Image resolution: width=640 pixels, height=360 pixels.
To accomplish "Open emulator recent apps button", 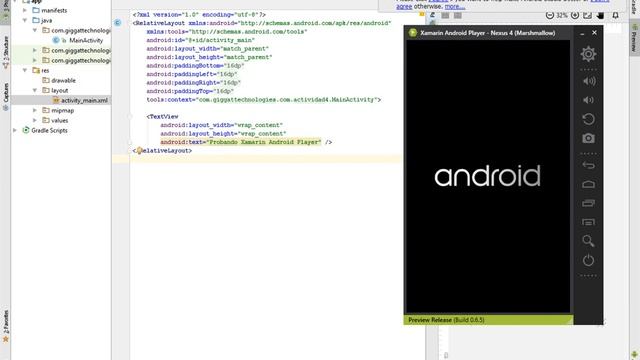I will point(588,203).
